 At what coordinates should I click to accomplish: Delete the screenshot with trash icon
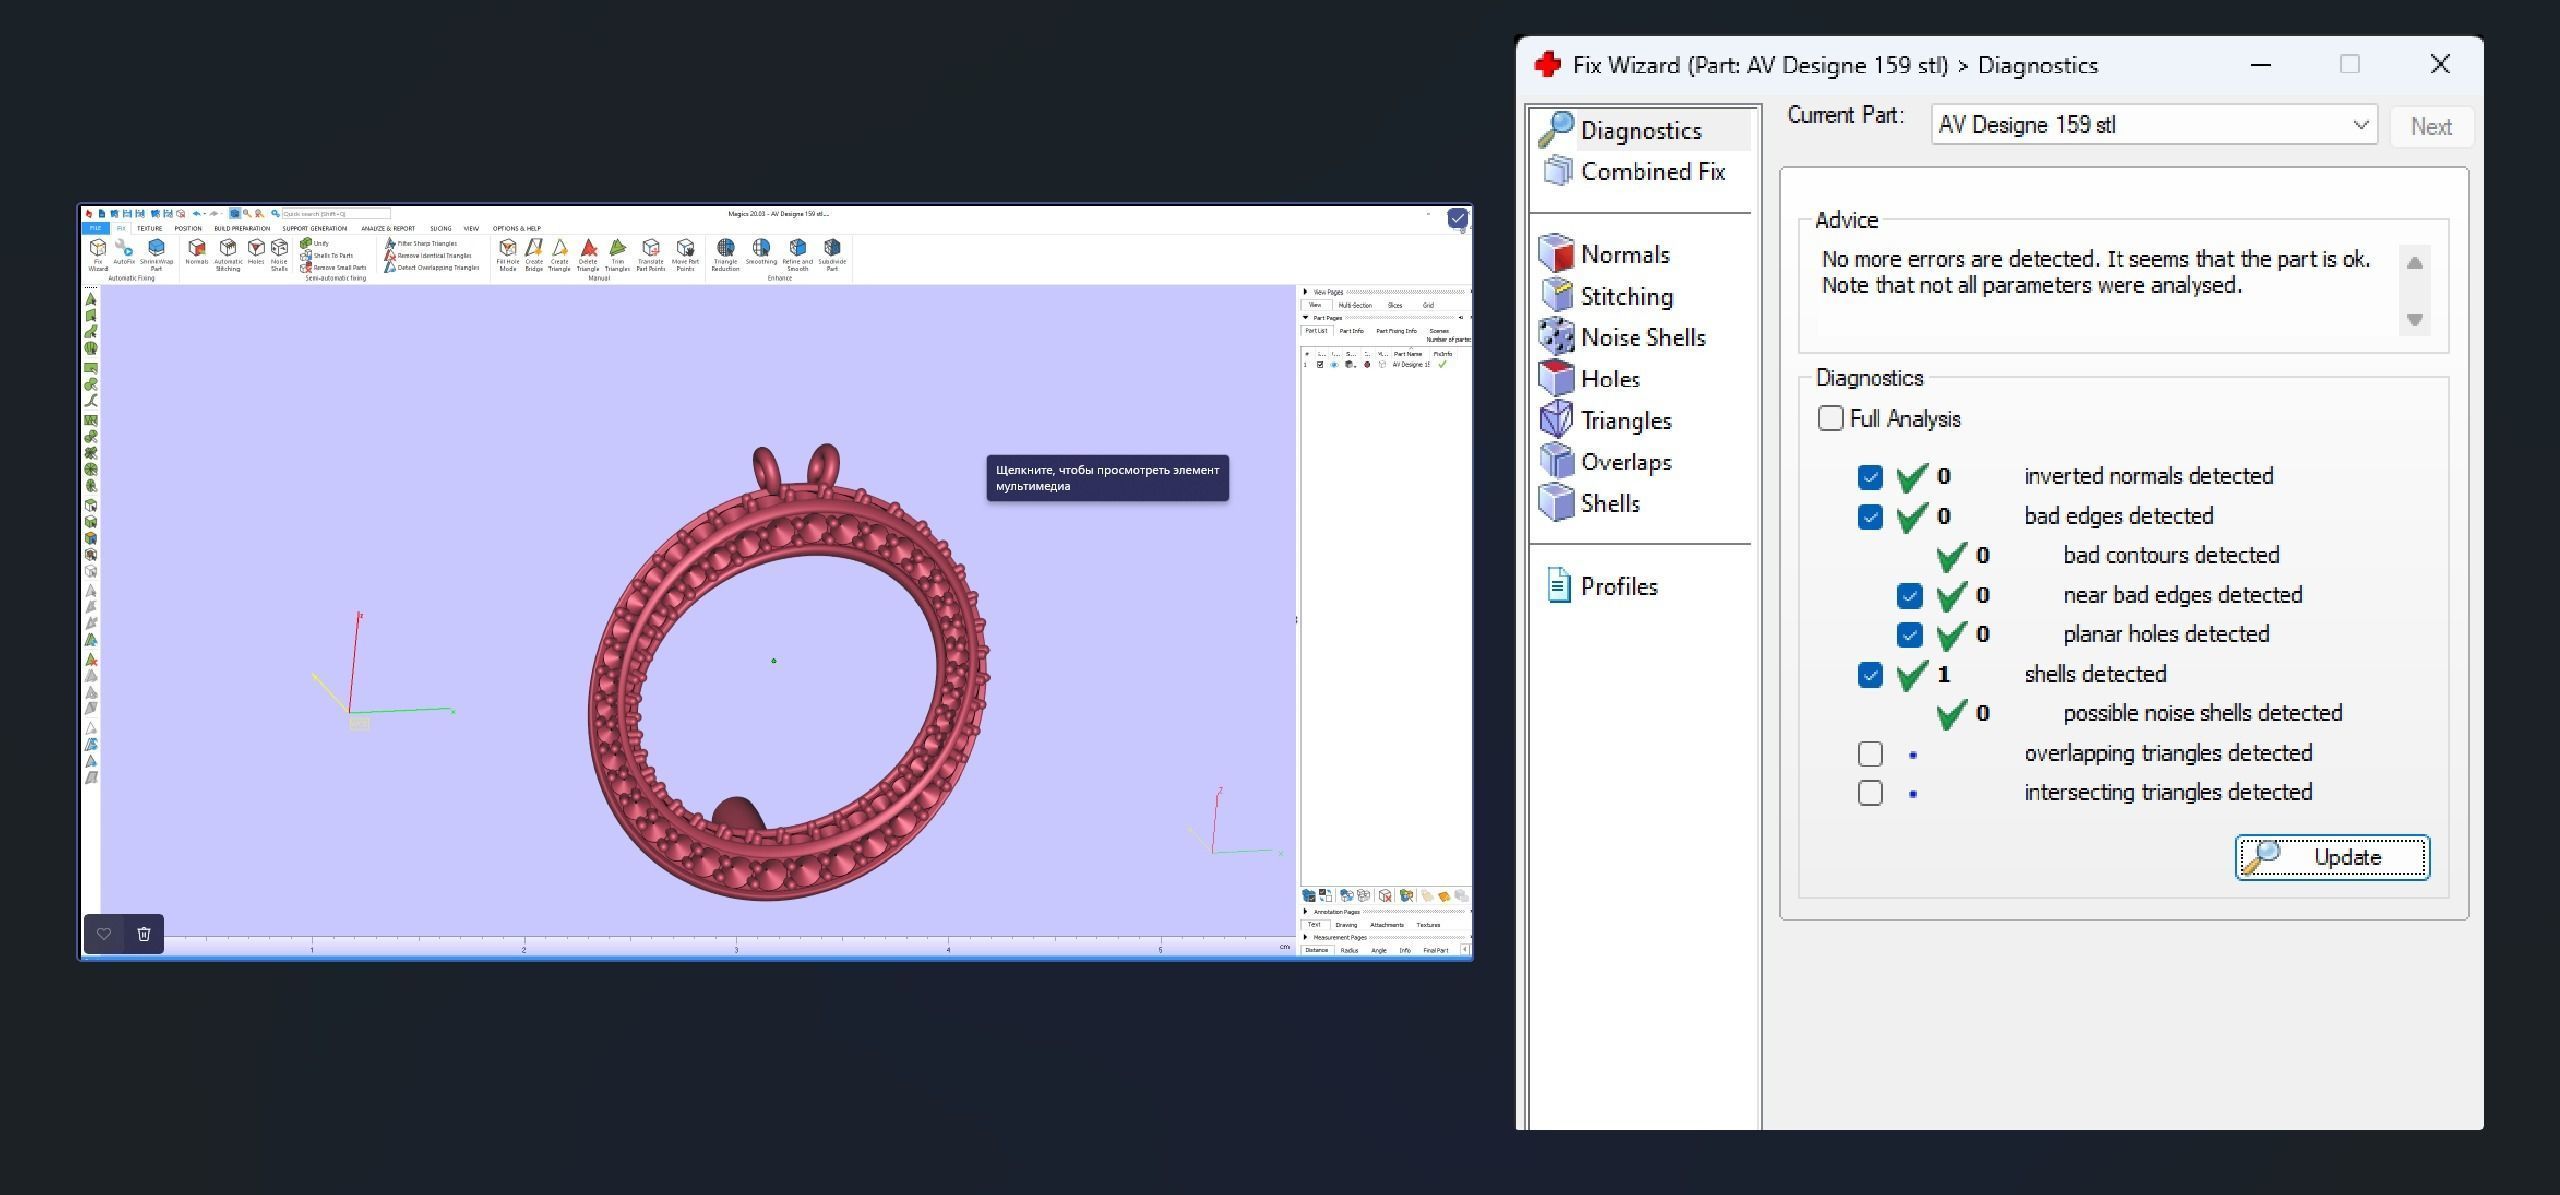[144, 934]
